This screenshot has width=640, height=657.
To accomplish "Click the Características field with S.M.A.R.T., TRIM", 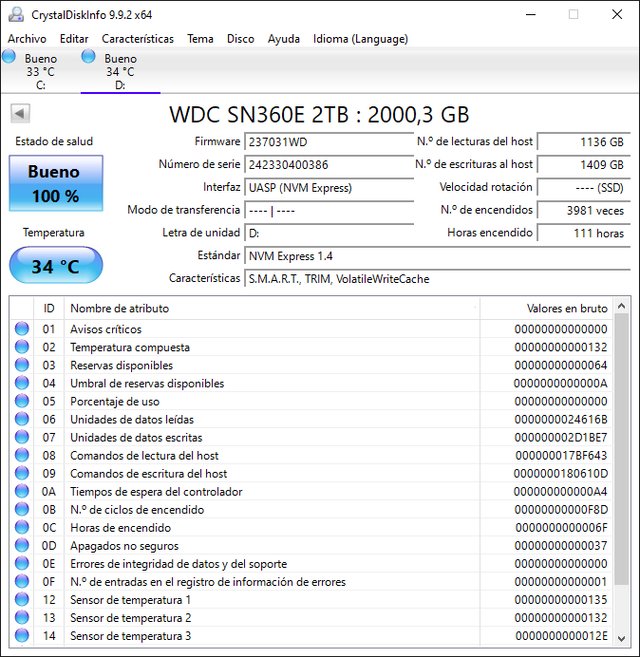I will (437, 279).
